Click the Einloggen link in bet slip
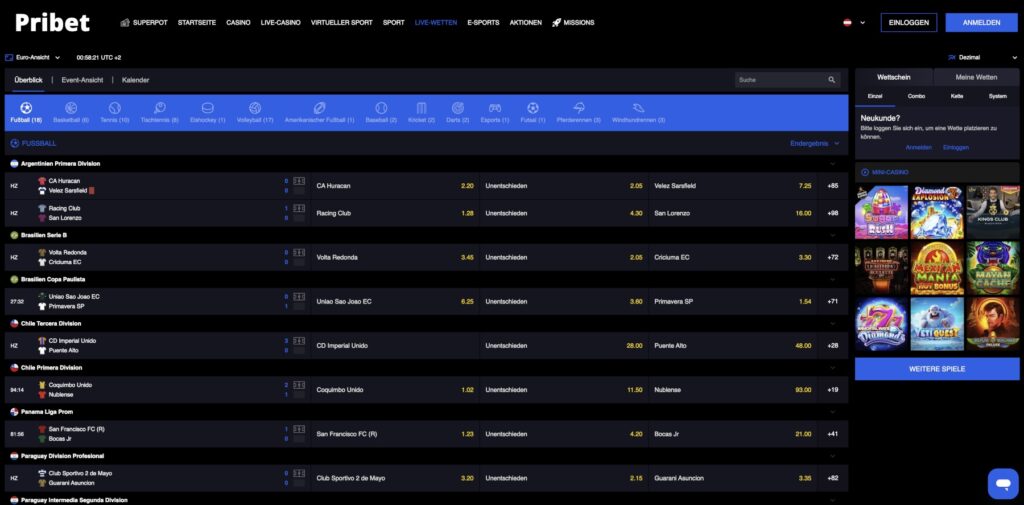The image size is (1024, 505). coord(955,148)
